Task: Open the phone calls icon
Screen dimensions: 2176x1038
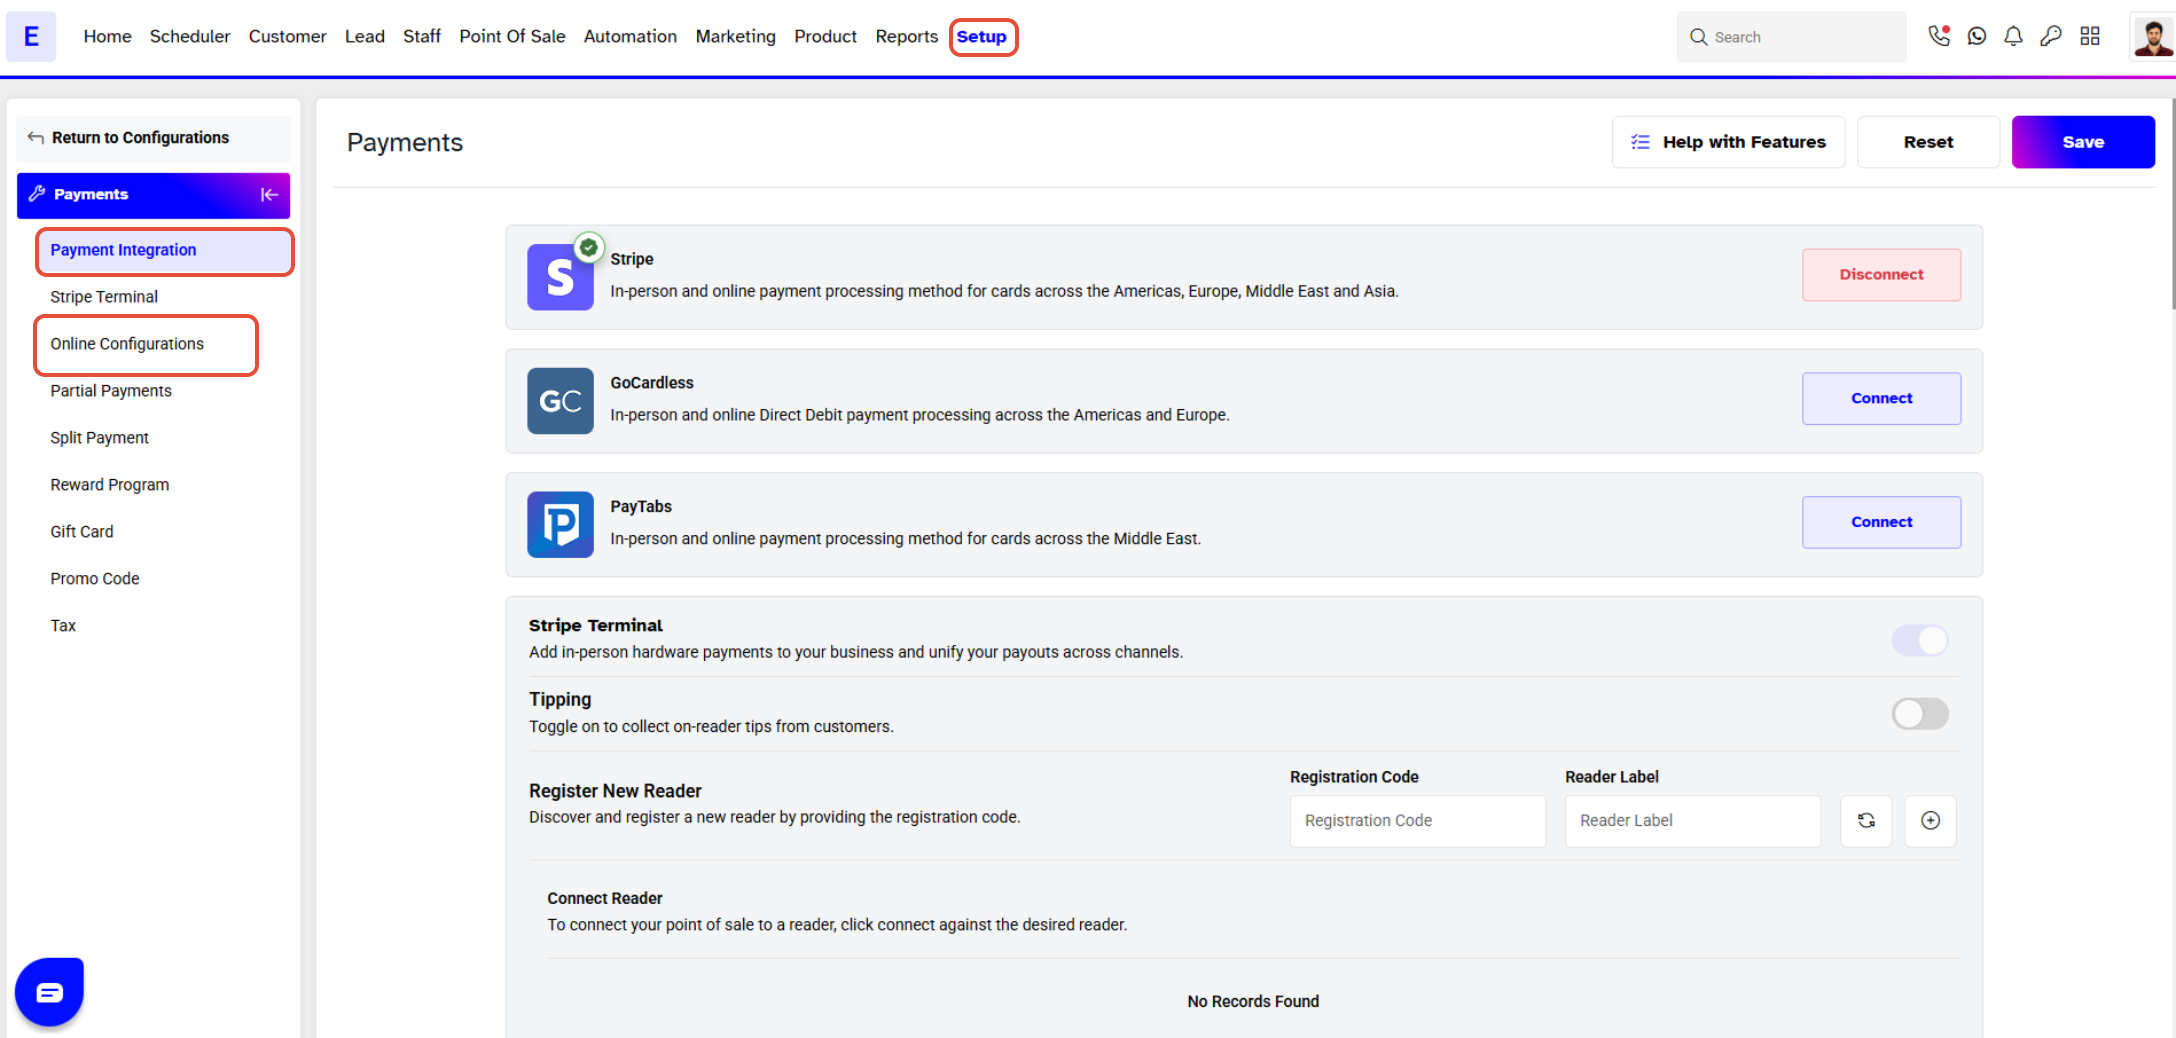Action: 1939,36
